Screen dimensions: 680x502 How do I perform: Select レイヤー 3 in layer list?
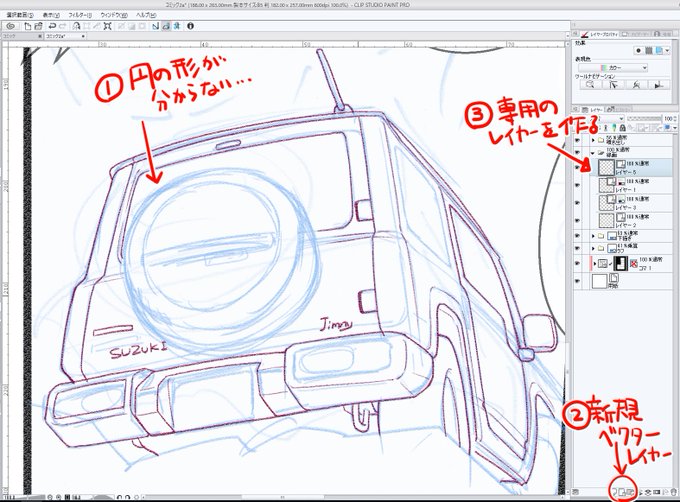tap(631, 203)
